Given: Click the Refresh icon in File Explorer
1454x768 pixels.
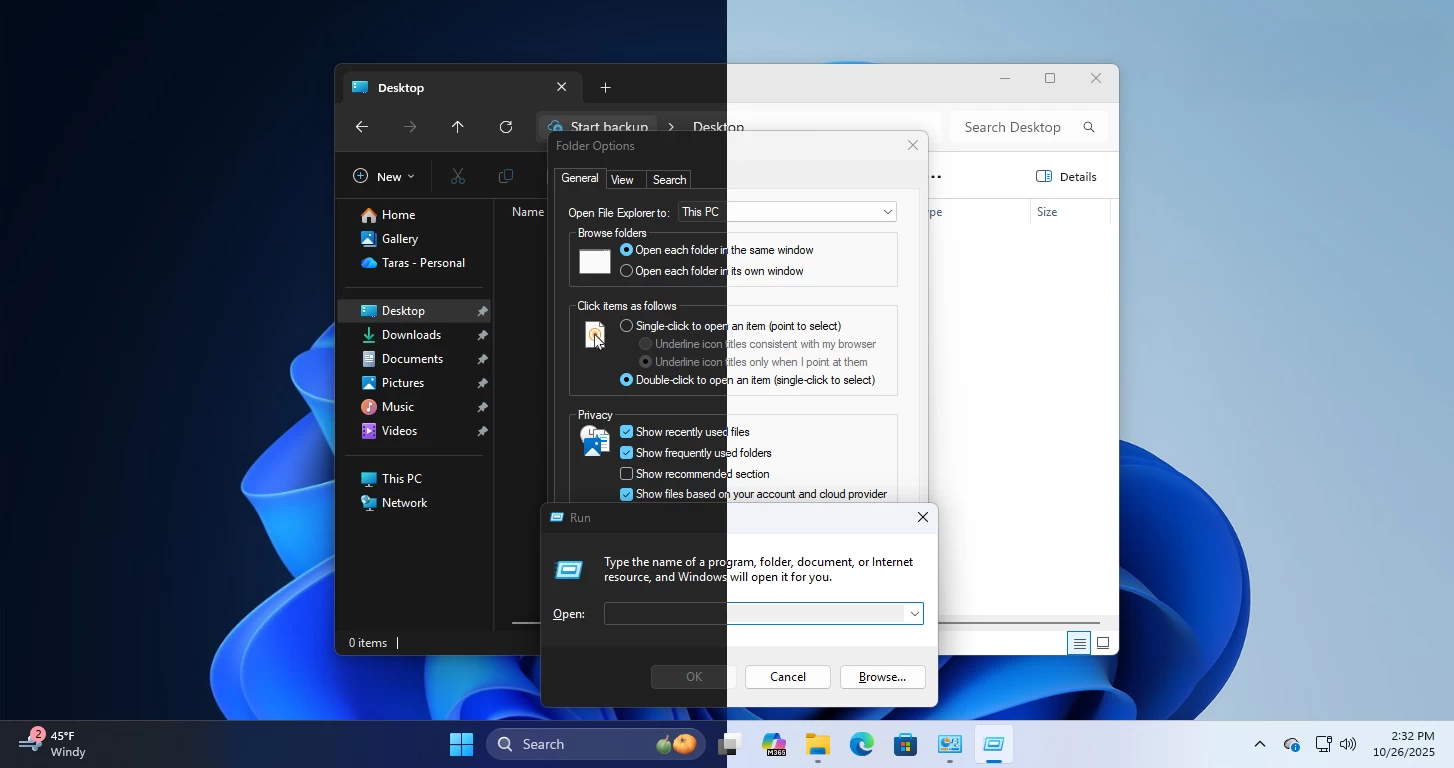Looking at the screenshot, I should [x=506, y=127].
